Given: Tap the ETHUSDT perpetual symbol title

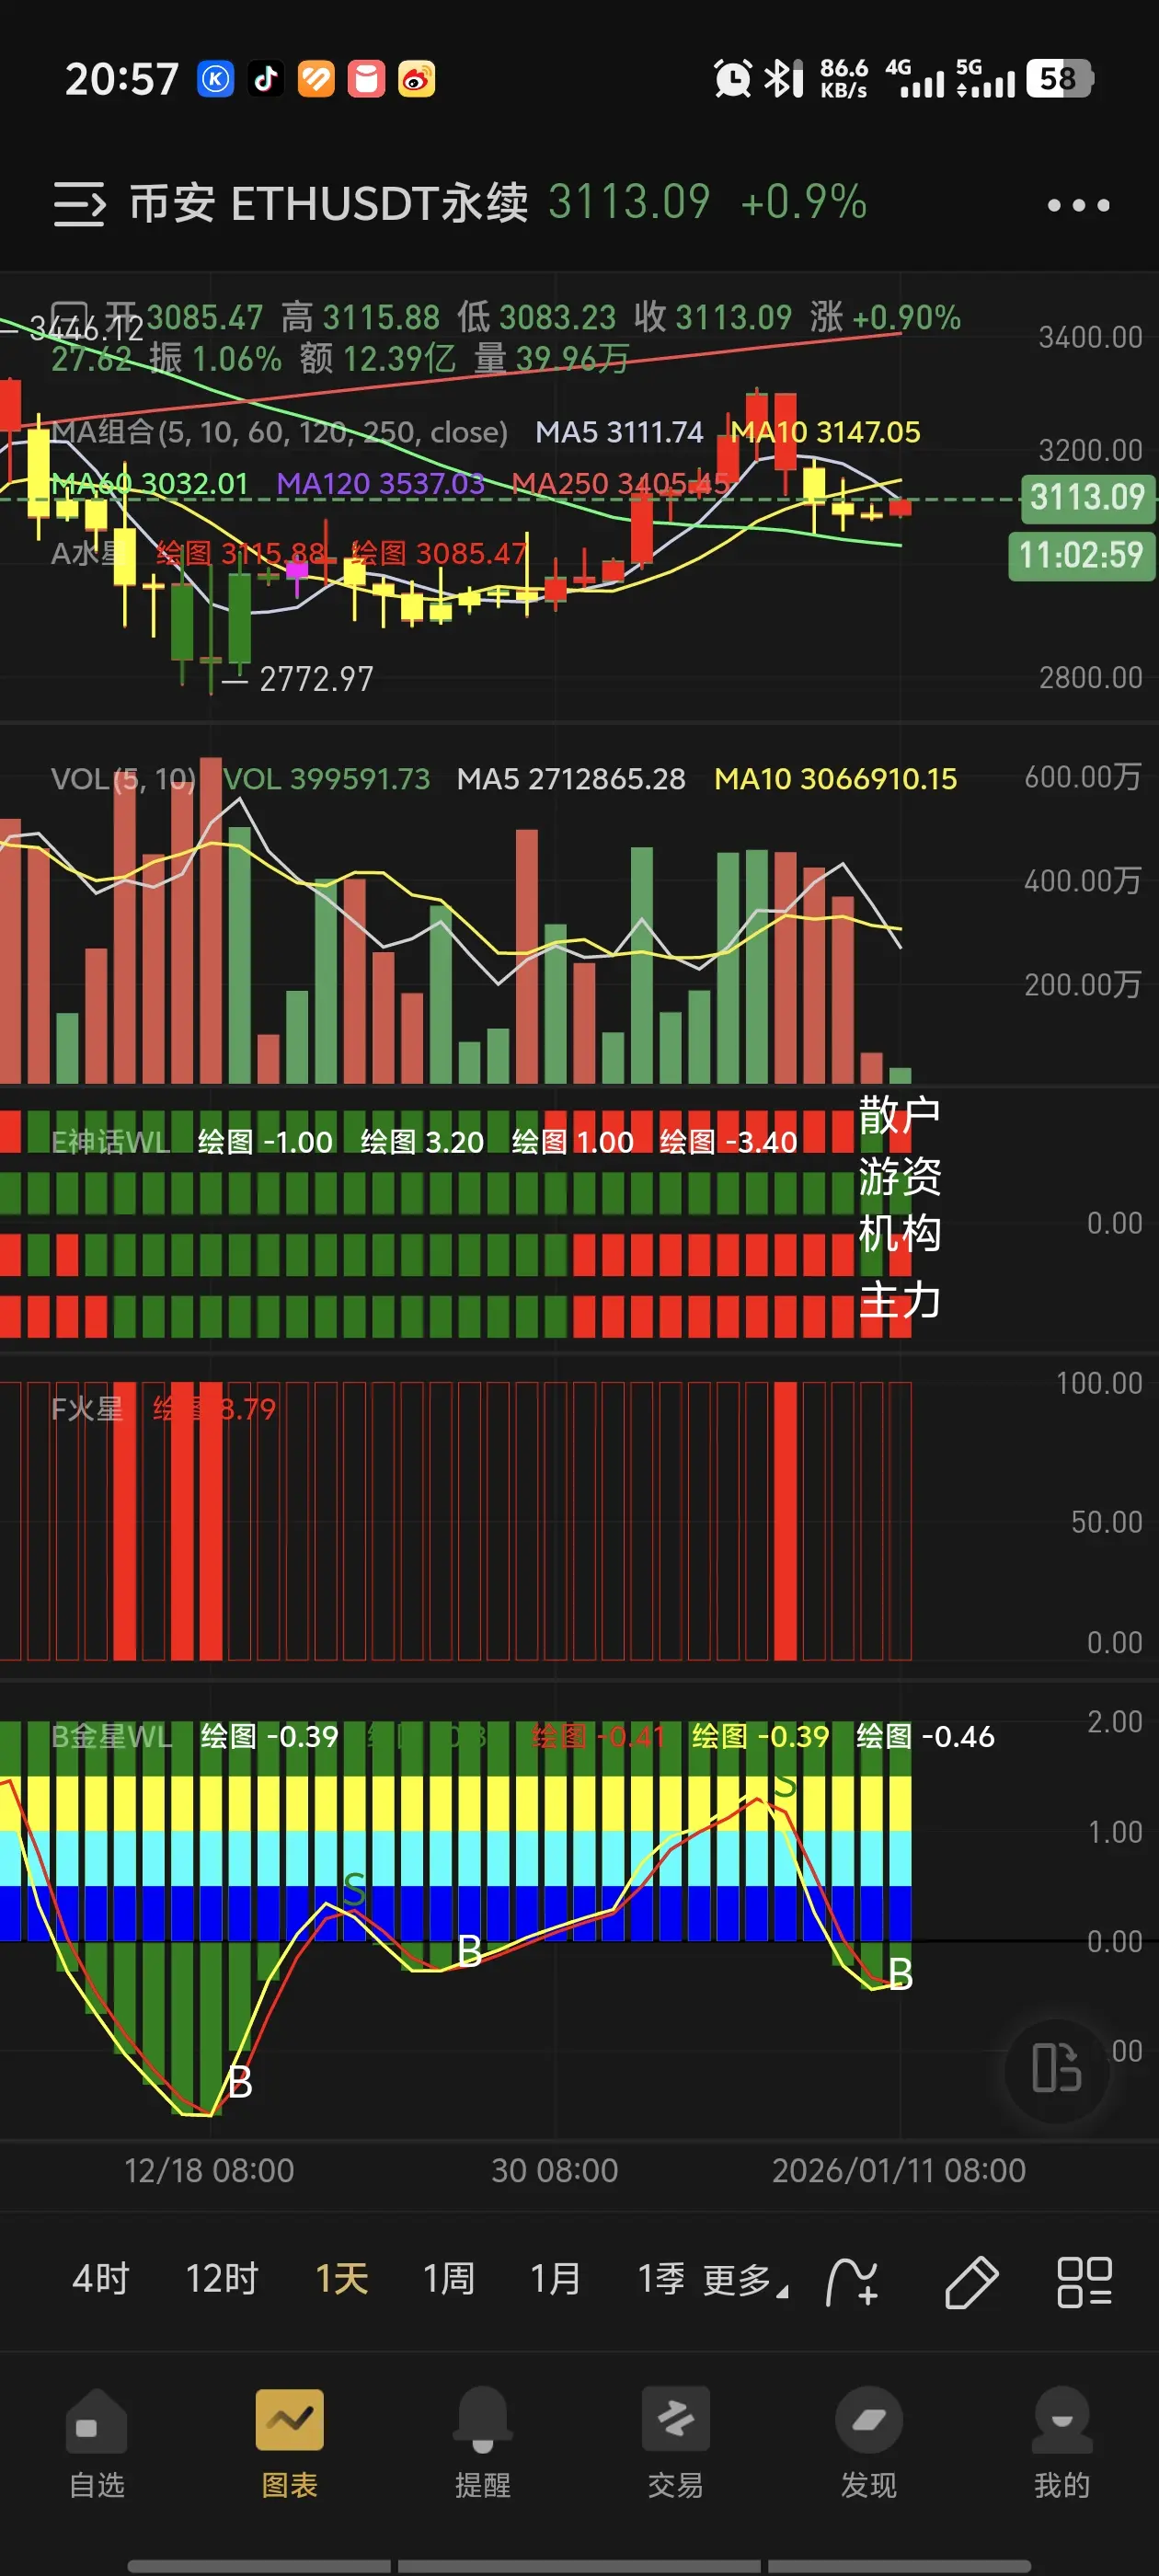Looking at the screenshot, I should point(329,203).
